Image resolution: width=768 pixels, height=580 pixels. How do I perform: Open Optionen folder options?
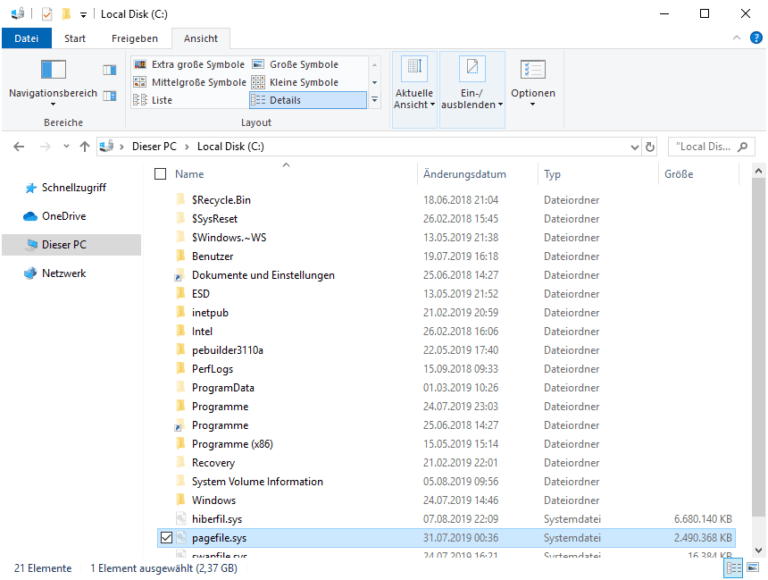coord(533,83)
